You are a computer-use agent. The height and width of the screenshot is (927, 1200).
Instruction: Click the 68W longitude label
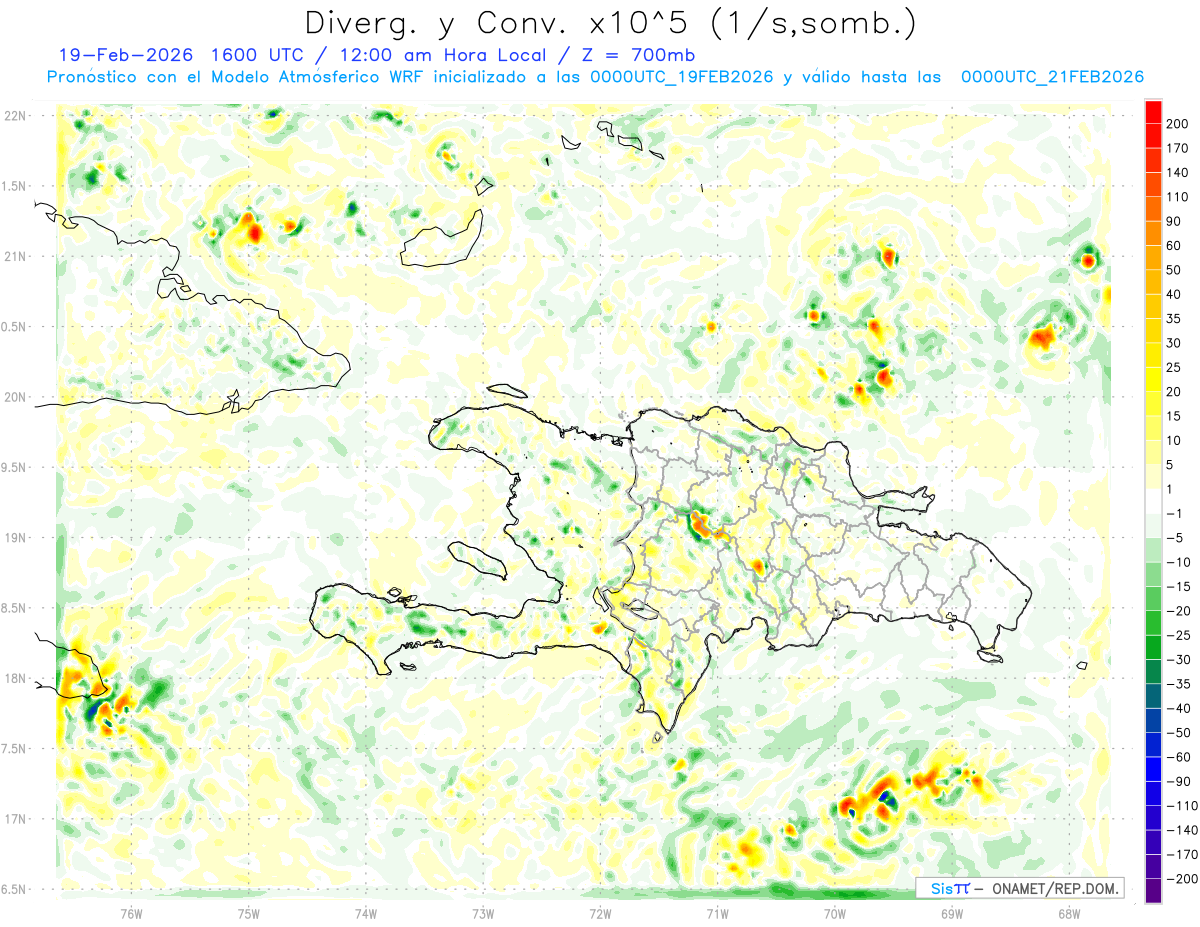tap(1069, 912)
